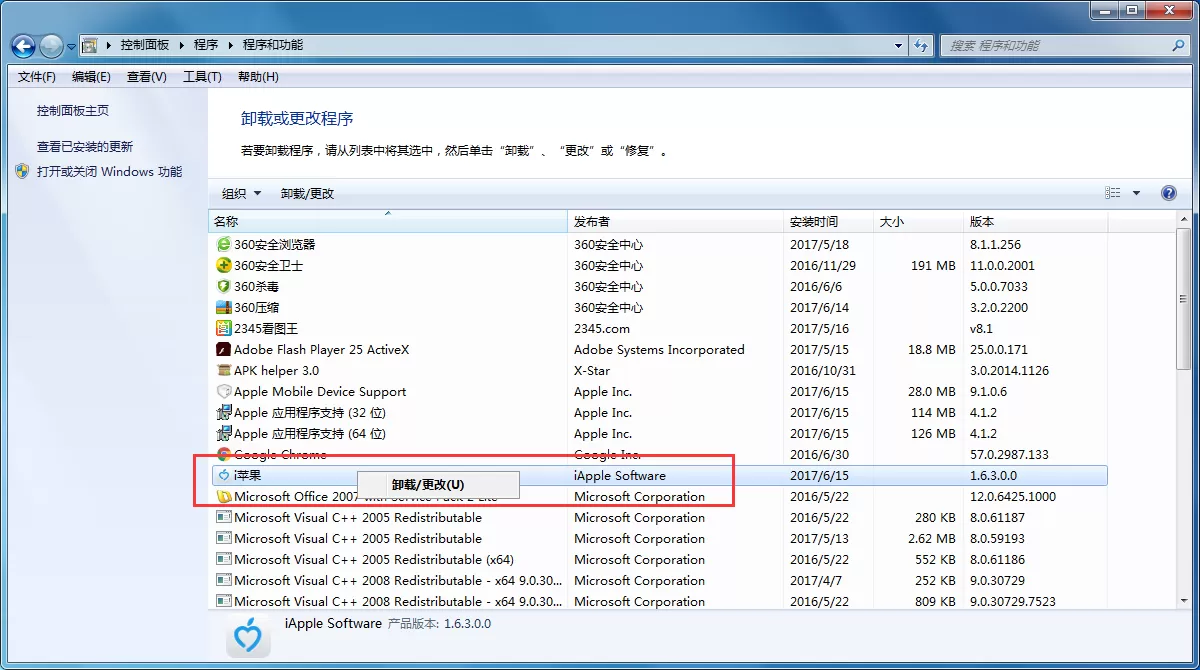
Task: Click the Apple 应用程序支持 (32 位) icon
Action: point(224,412)
